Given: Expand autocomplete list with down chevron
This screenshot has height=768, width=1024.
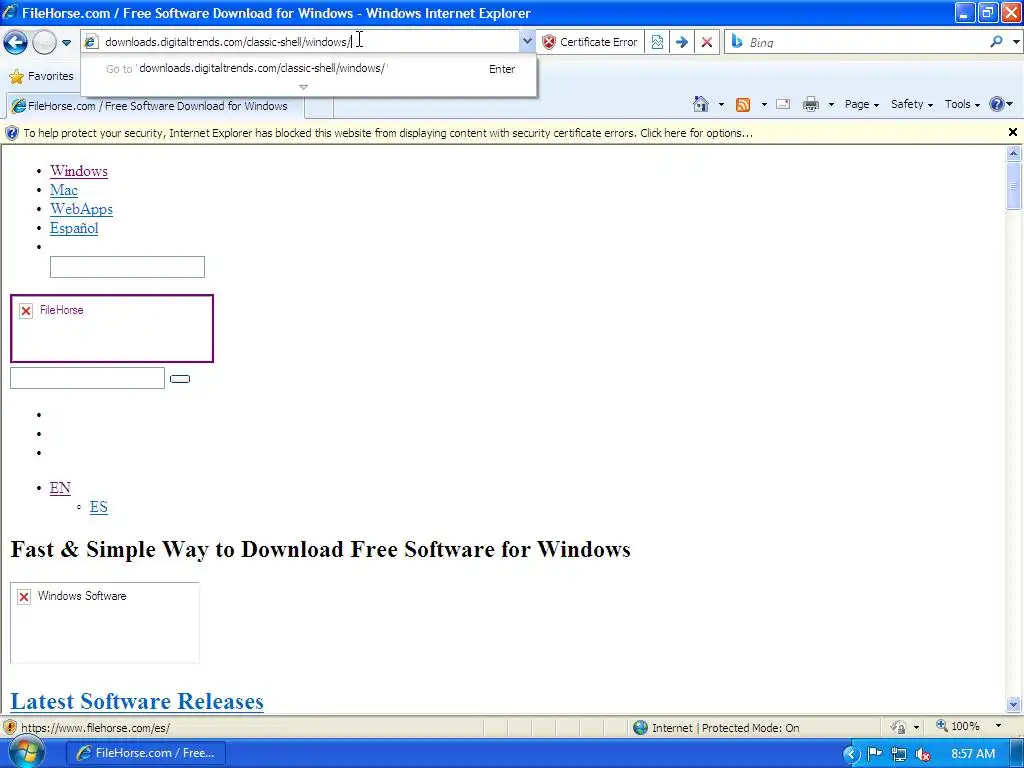Looking at the screenshot, I should (303, 87).
